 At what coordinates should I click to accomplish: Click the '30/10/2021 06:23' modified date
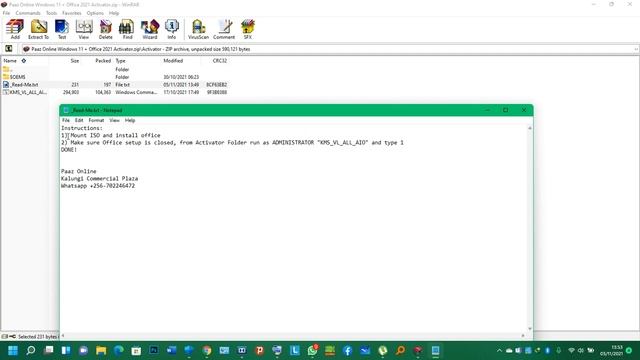[181, 77]
